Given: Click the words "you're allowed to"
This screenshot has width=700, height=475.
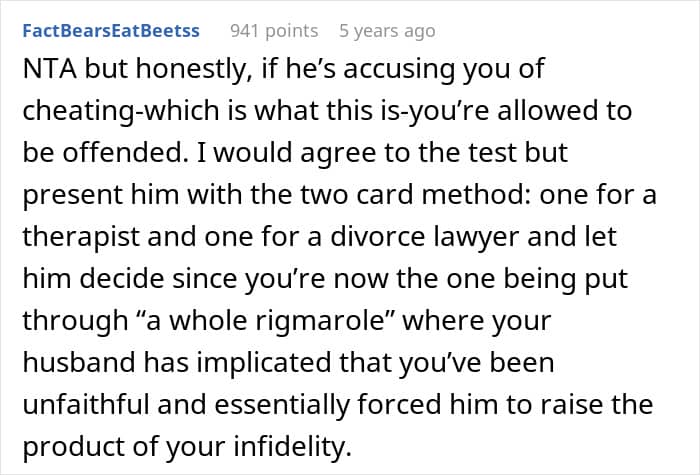Looking at the screenshot, I should pos(552,111).
